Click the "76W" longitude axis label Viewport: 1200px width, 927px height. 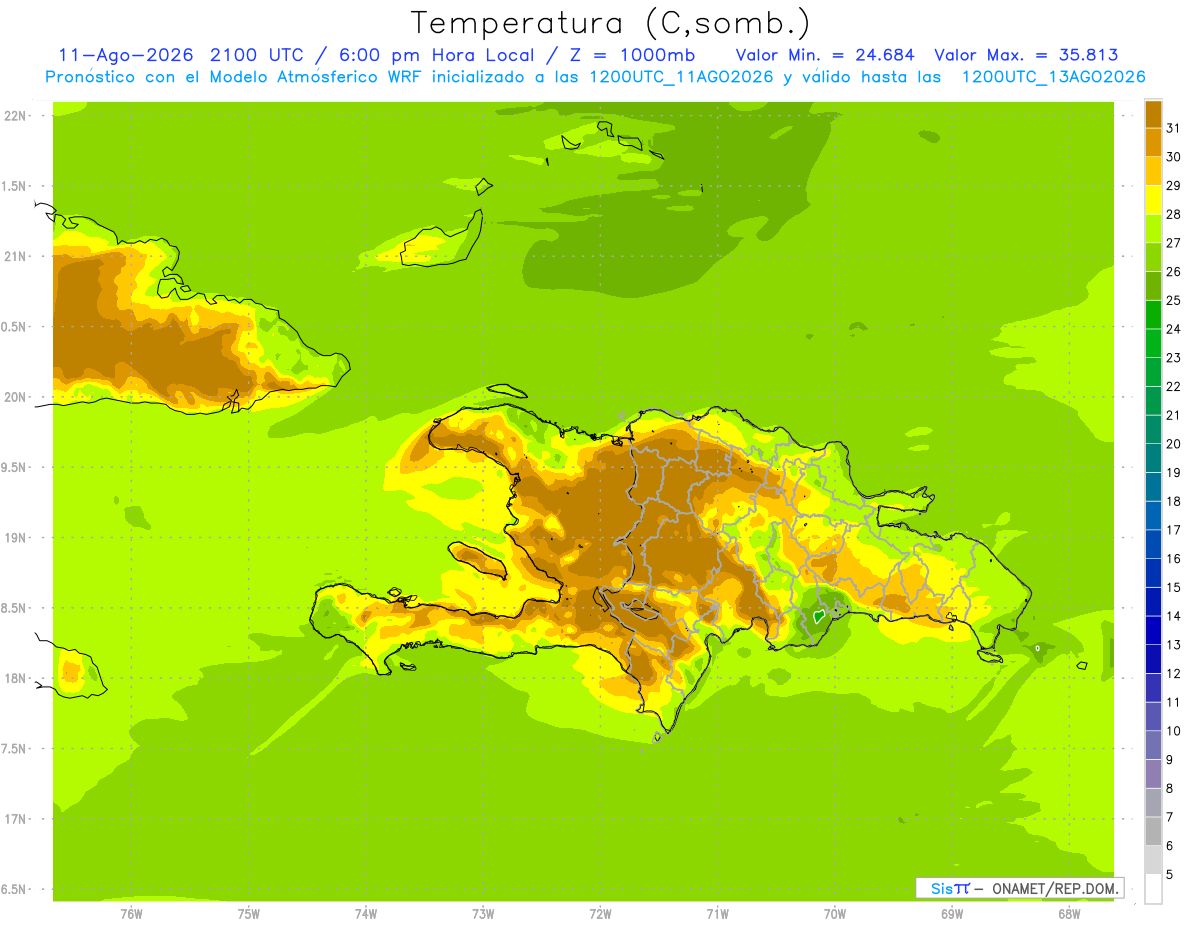(x=131, y=914)
